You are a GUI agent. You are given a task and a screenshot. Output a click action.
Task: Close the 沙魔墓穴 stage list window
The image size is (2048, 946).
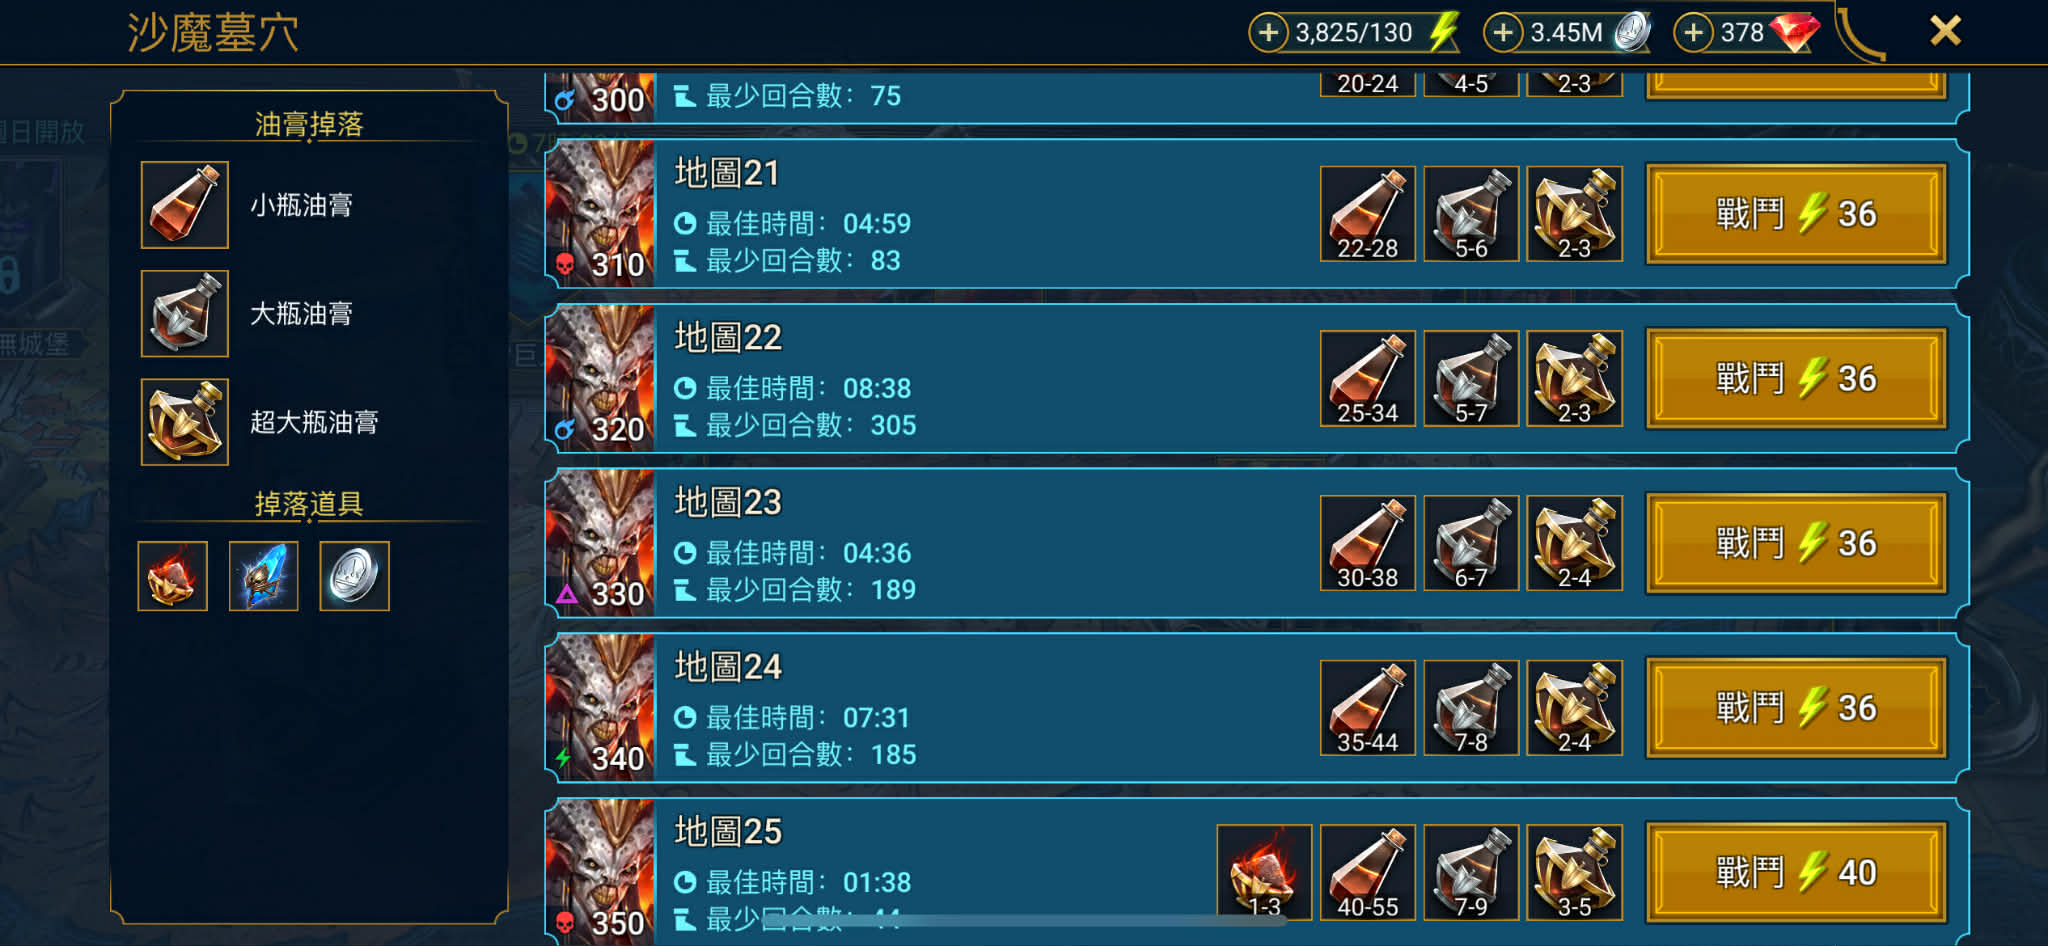point(1945,31)
